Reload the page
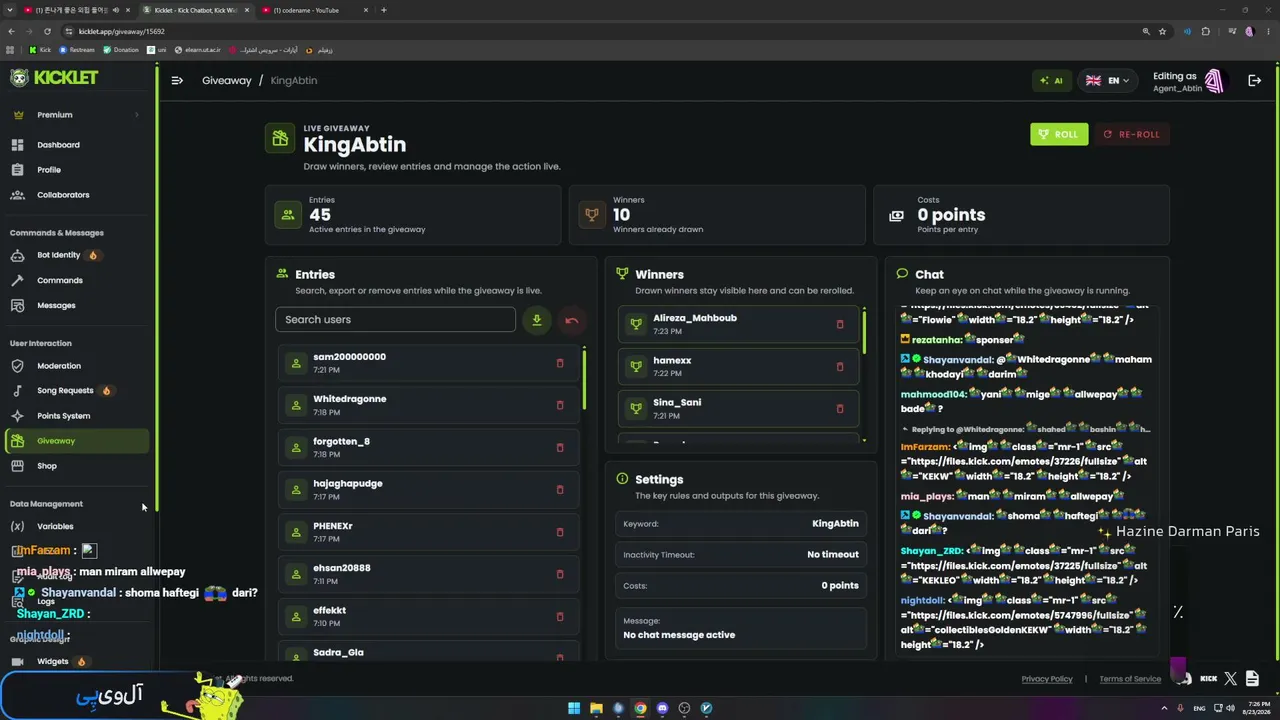Screen dimensions: 1280x720 [47, 31]
